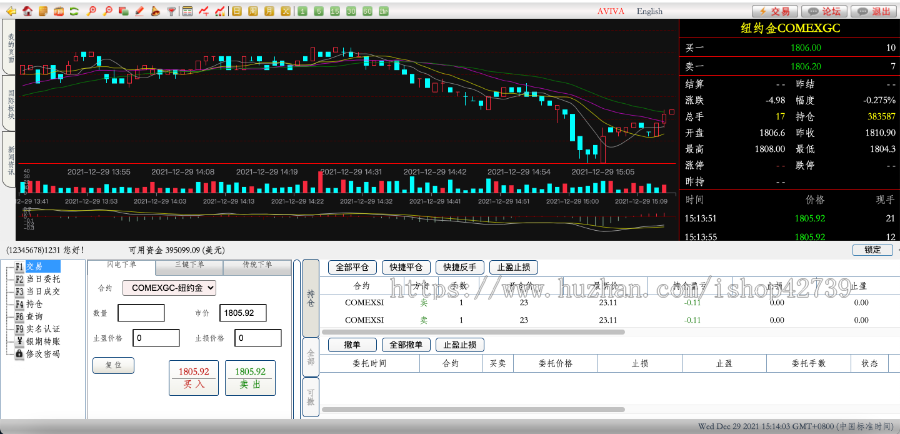The image size is (900, 434).
Task: Click the 数量 quantity input field
Action: (141, 313)
